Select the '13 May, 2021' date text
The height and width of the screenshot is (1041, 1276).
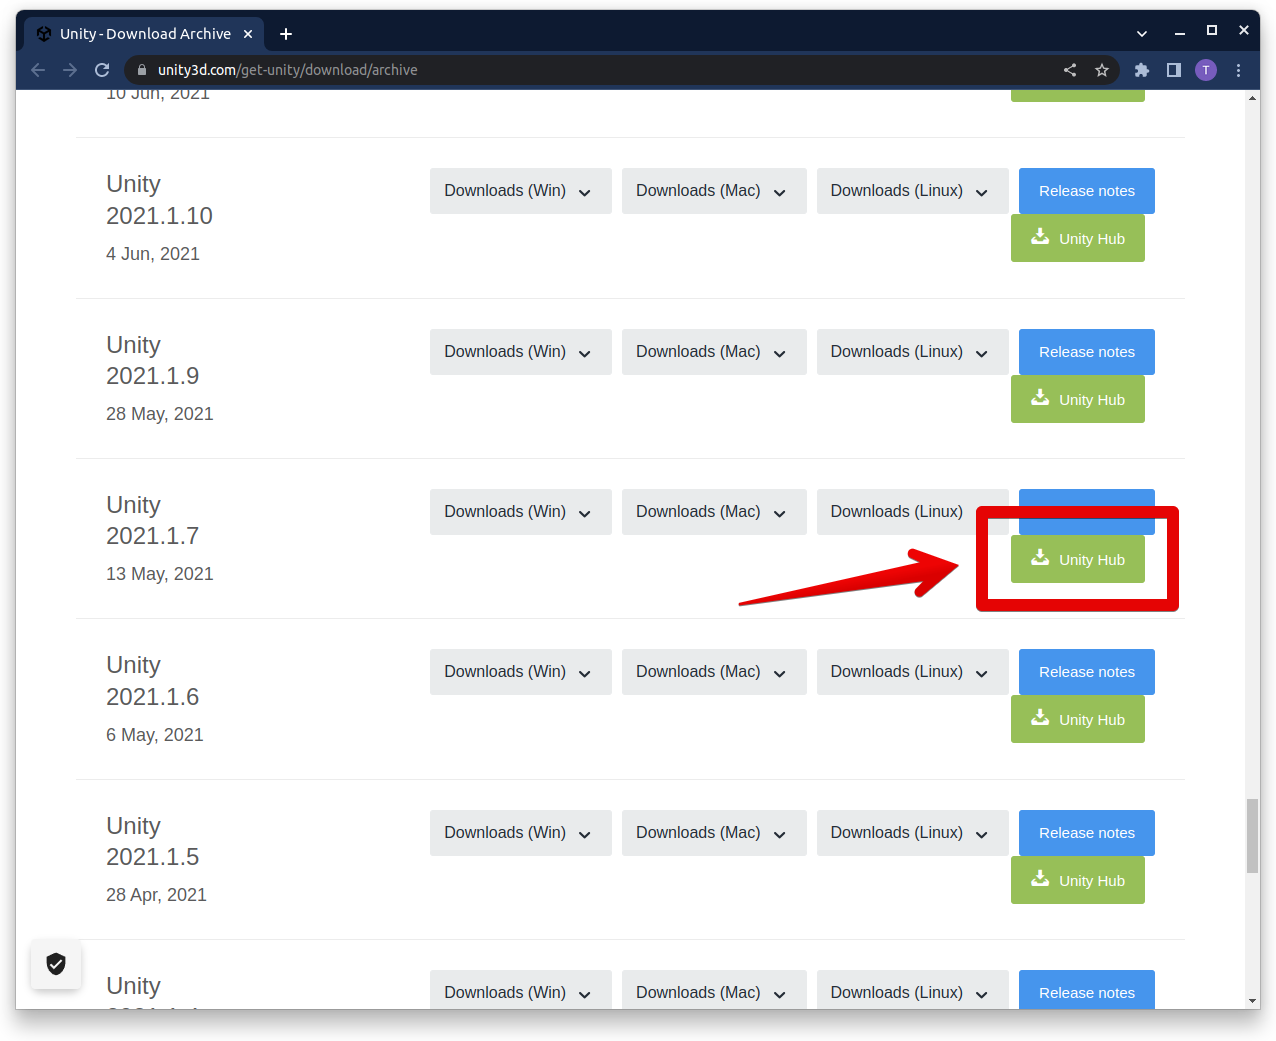(160, 574)
